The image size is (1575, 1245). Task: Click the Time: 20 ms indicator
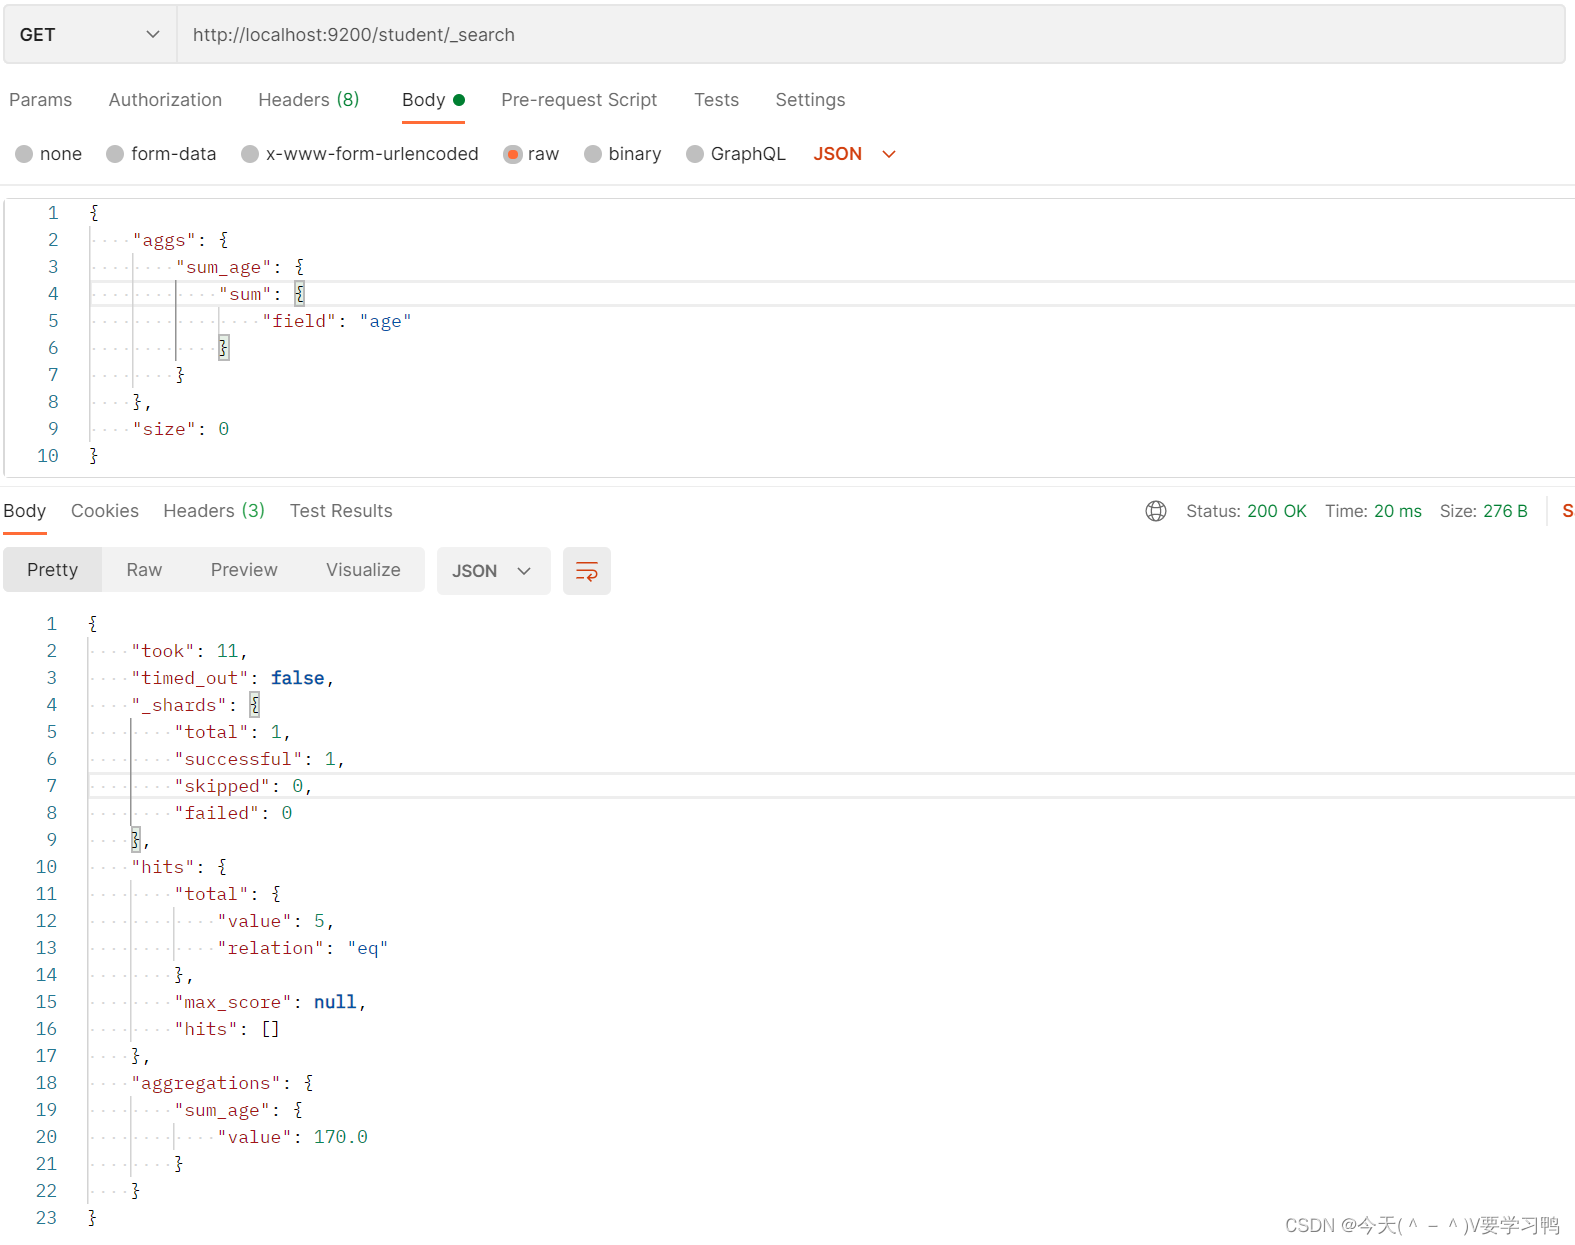(1373, 511)
